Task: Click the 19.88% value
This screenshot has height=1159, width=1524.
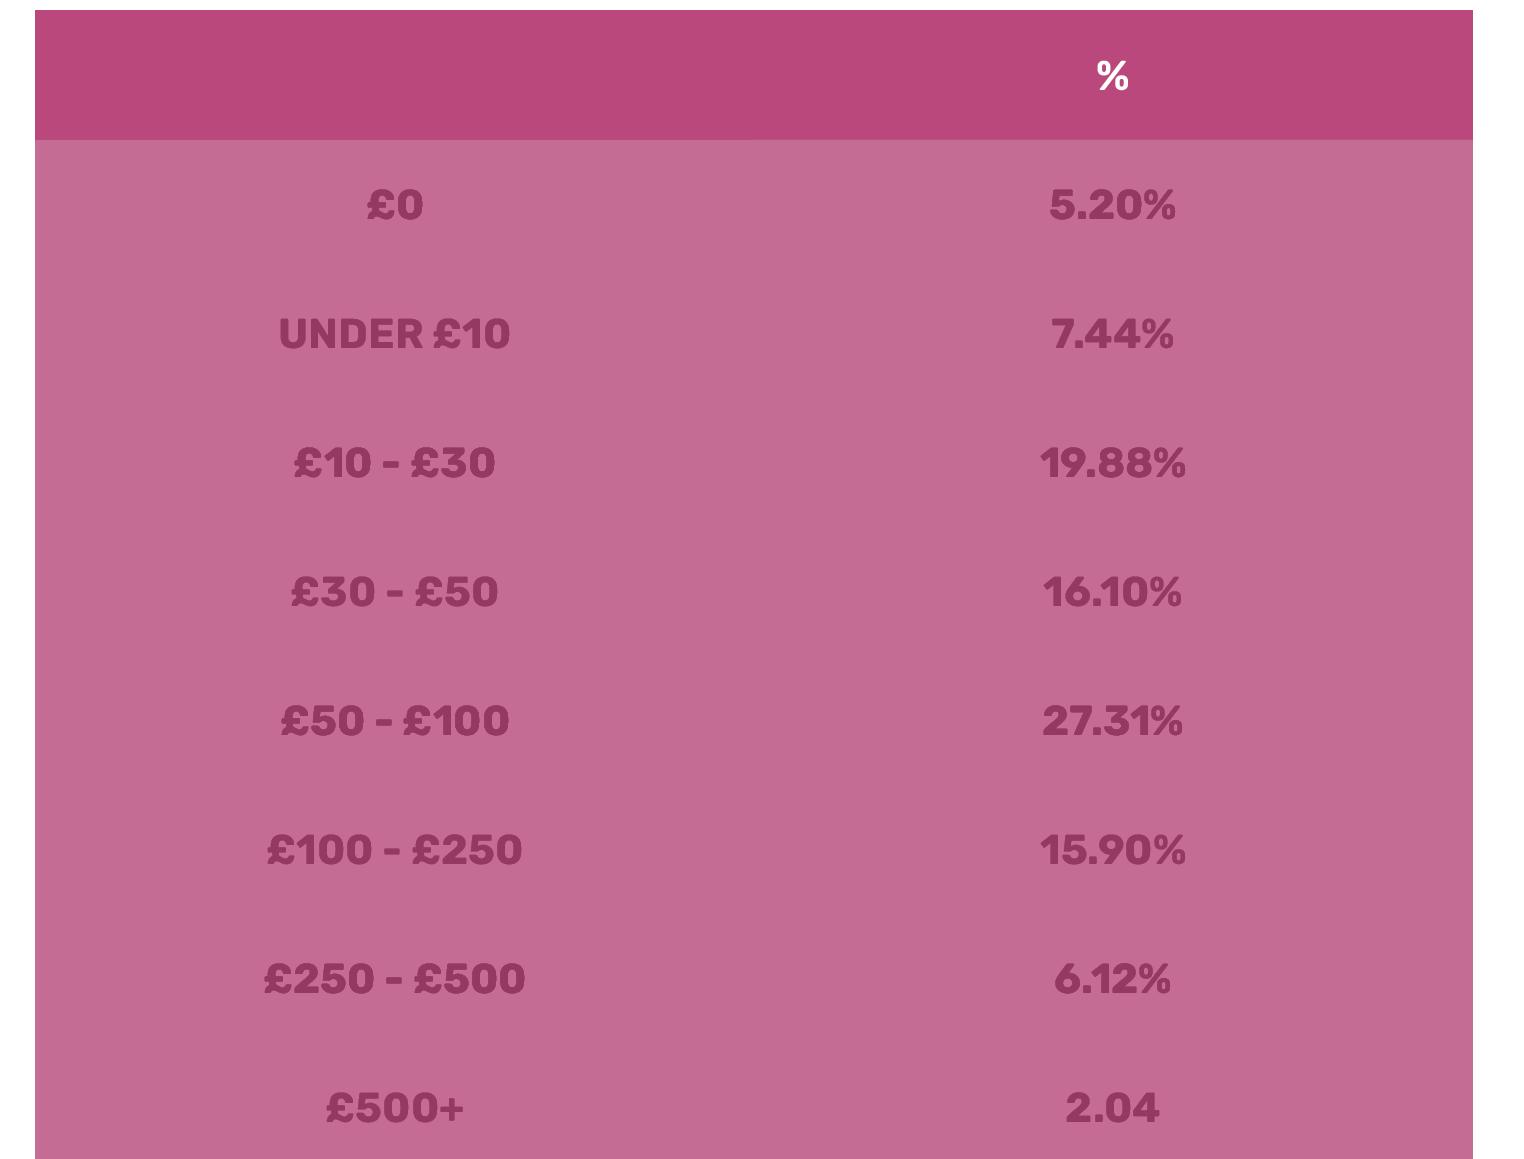Action: [1112, 463]
